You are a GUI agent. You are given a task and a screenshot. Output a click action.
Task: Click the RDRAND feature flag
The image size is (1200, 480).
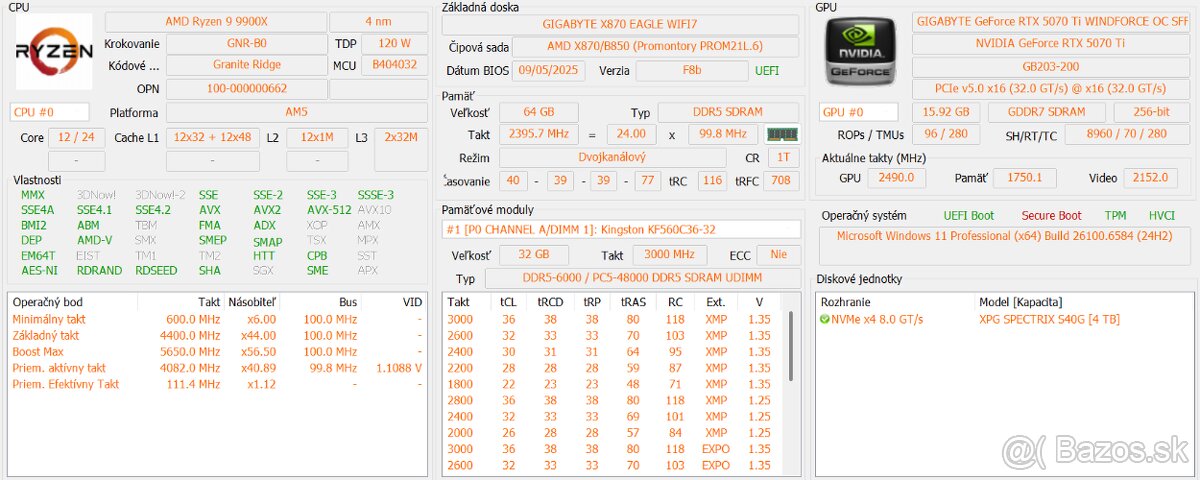99,270
